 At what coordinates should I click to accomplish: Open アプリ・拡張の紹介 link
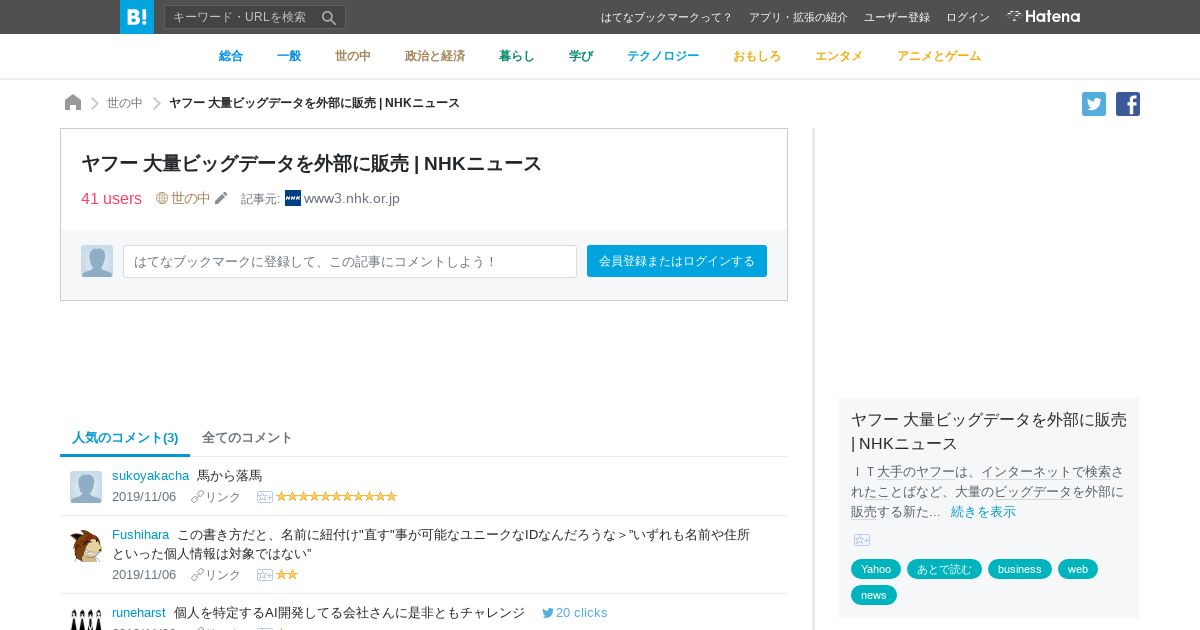pos(798,17)
